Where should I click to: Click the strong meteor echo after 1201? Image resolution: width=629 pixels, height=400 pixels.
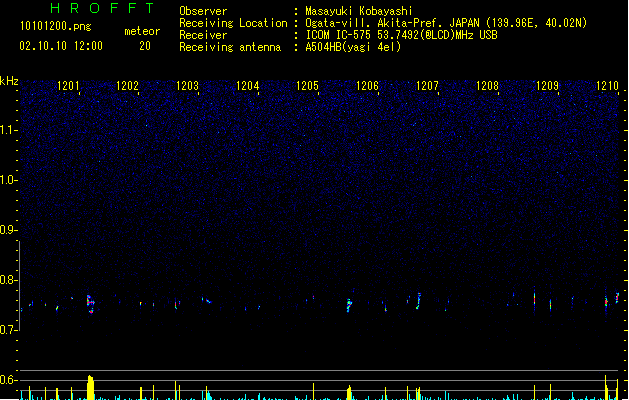click(90, 304)
